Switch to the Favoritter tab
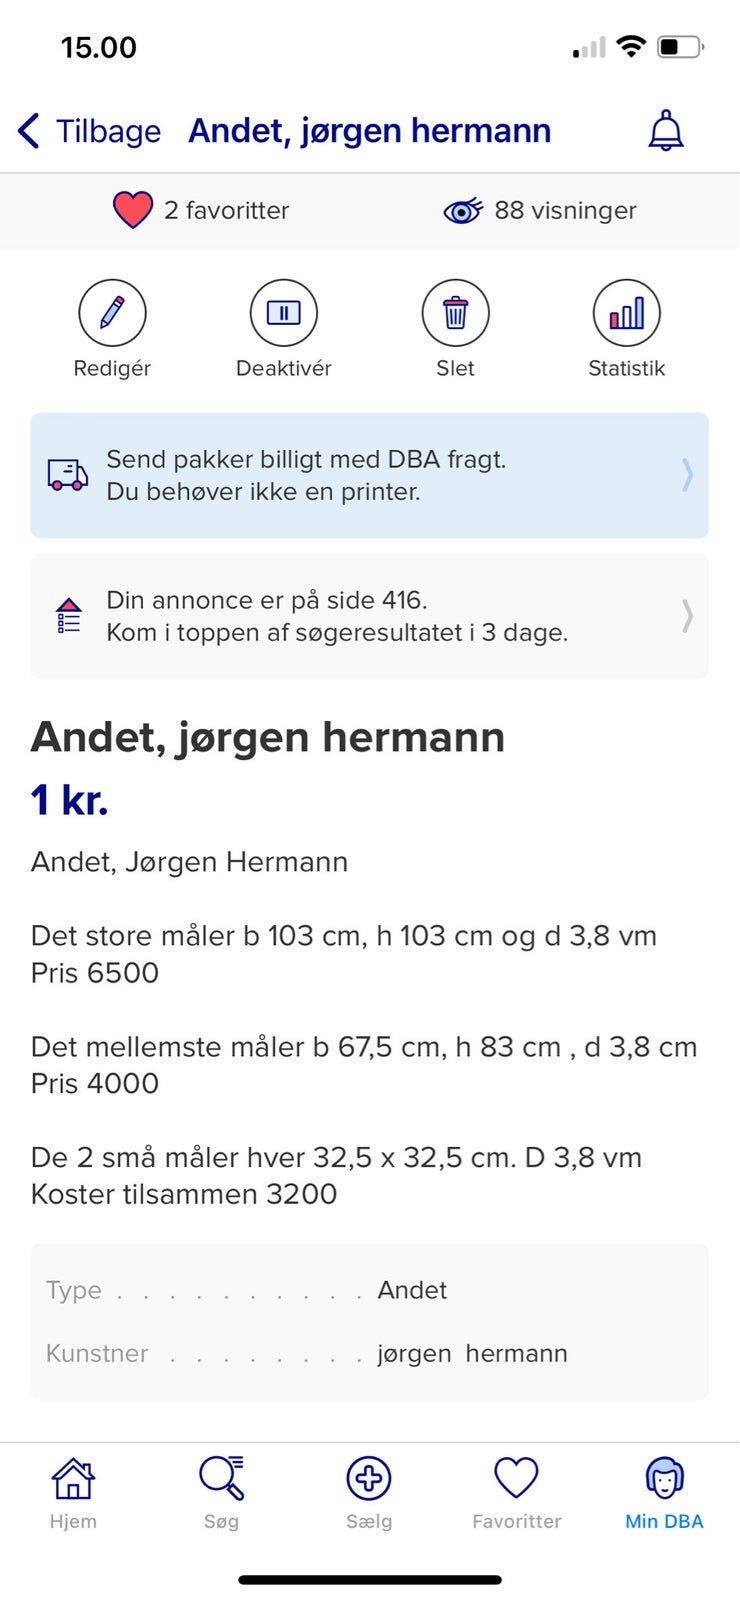This screenshot has height=1600, width=740. [516, 1492]
